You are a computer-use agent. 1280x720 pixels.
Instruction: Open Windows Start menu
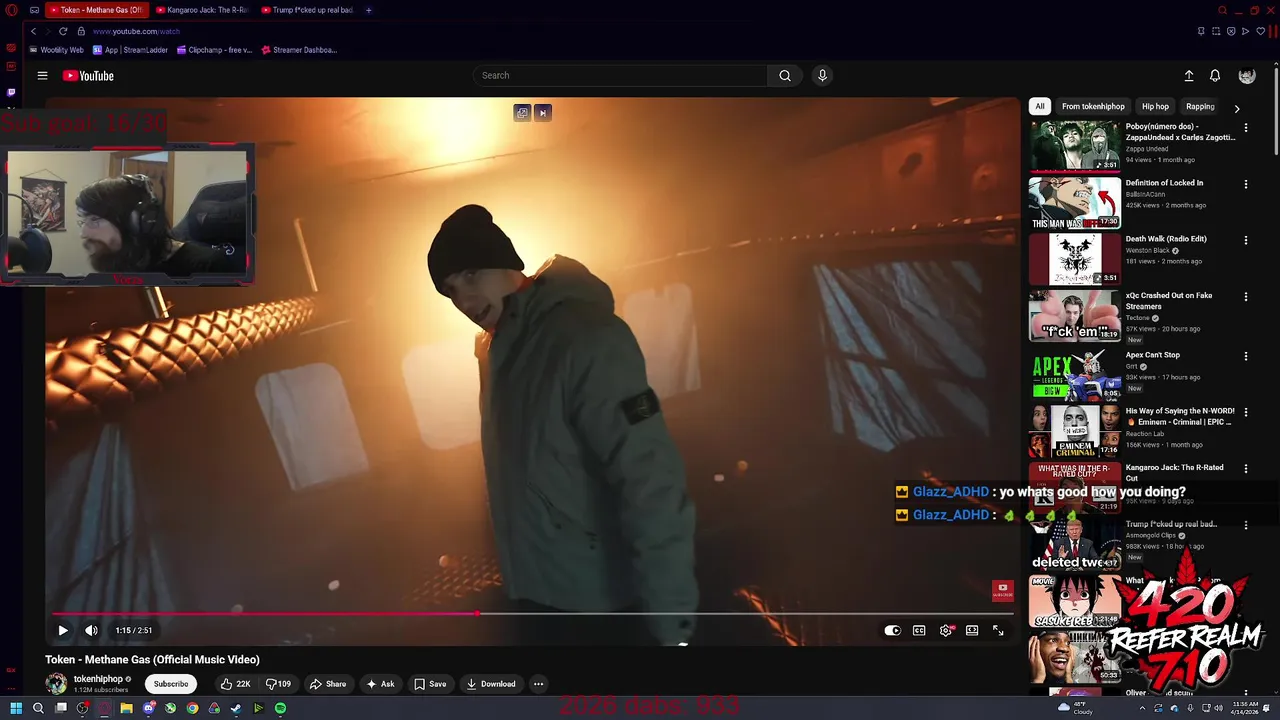point(16,708)
